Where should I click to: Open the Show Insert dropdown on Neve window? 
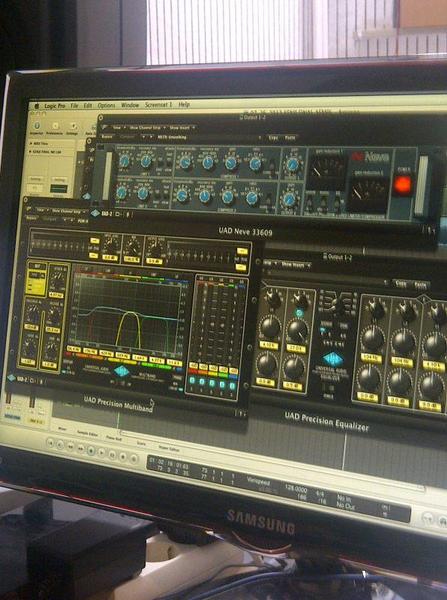point(182,127)
